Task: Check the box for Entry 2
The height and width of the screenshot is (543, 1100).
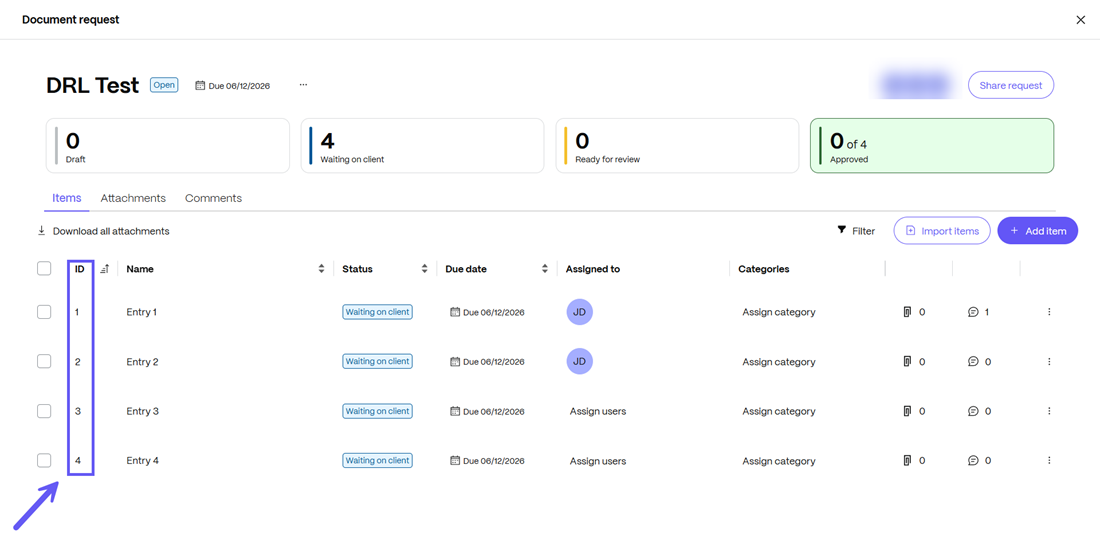Action: point(44,361)
